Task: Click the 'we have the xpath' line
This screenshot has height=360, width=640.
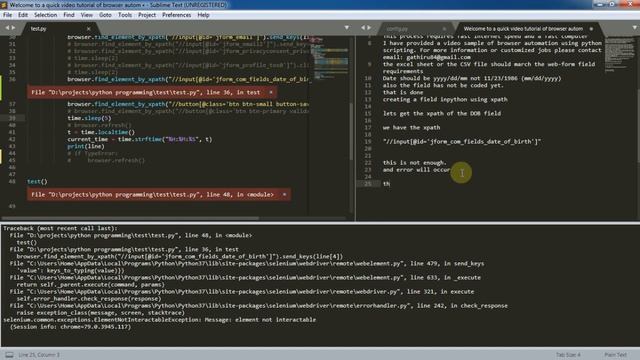Action: [x=411, y=127]
